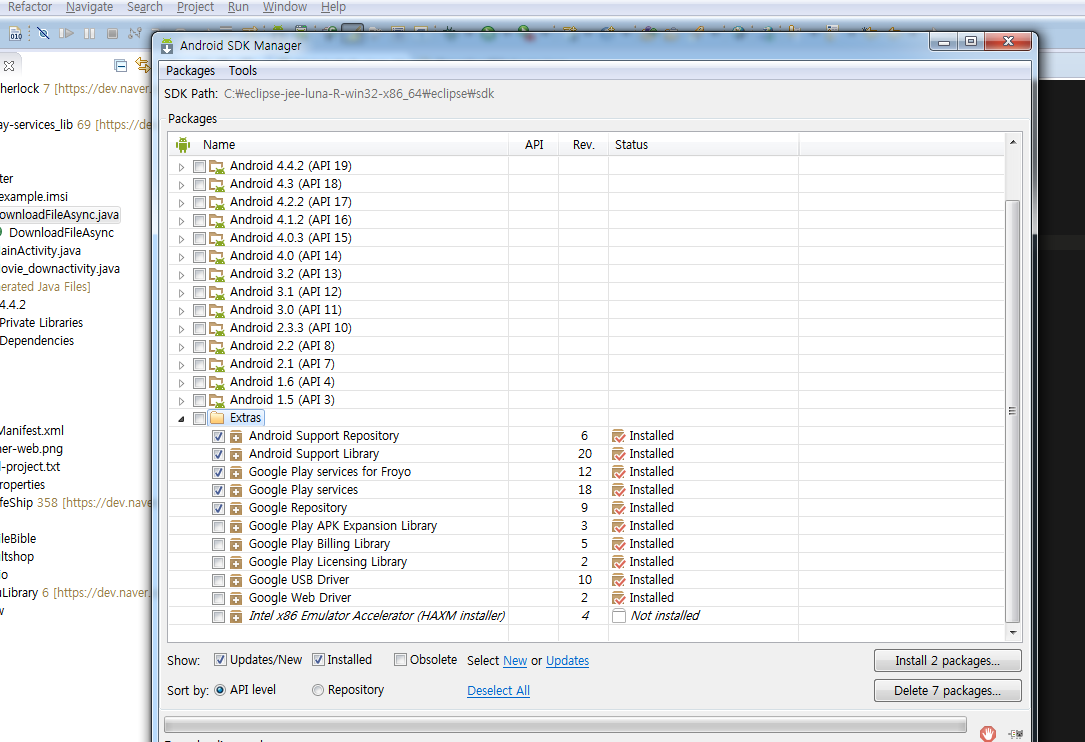Select DownloadFileAsync class in Eclipse explorer
Viewport: 1085px width, 742px height.
(62, 233)
